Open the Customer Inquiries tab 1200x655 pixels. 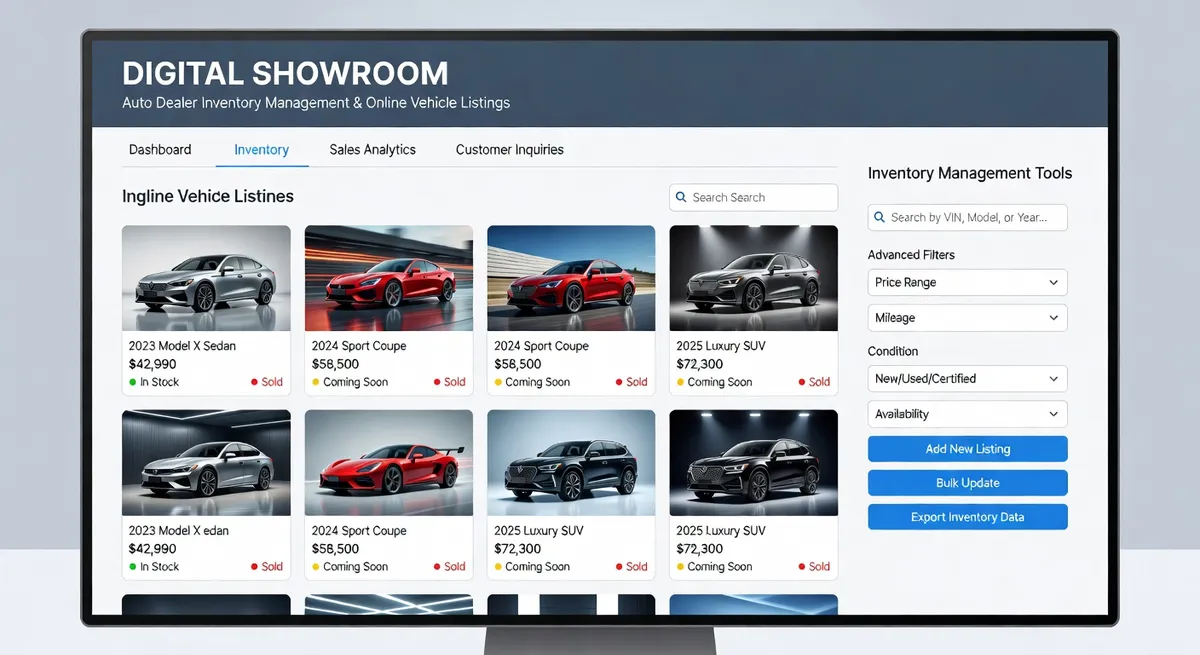[x=510, y=150]
